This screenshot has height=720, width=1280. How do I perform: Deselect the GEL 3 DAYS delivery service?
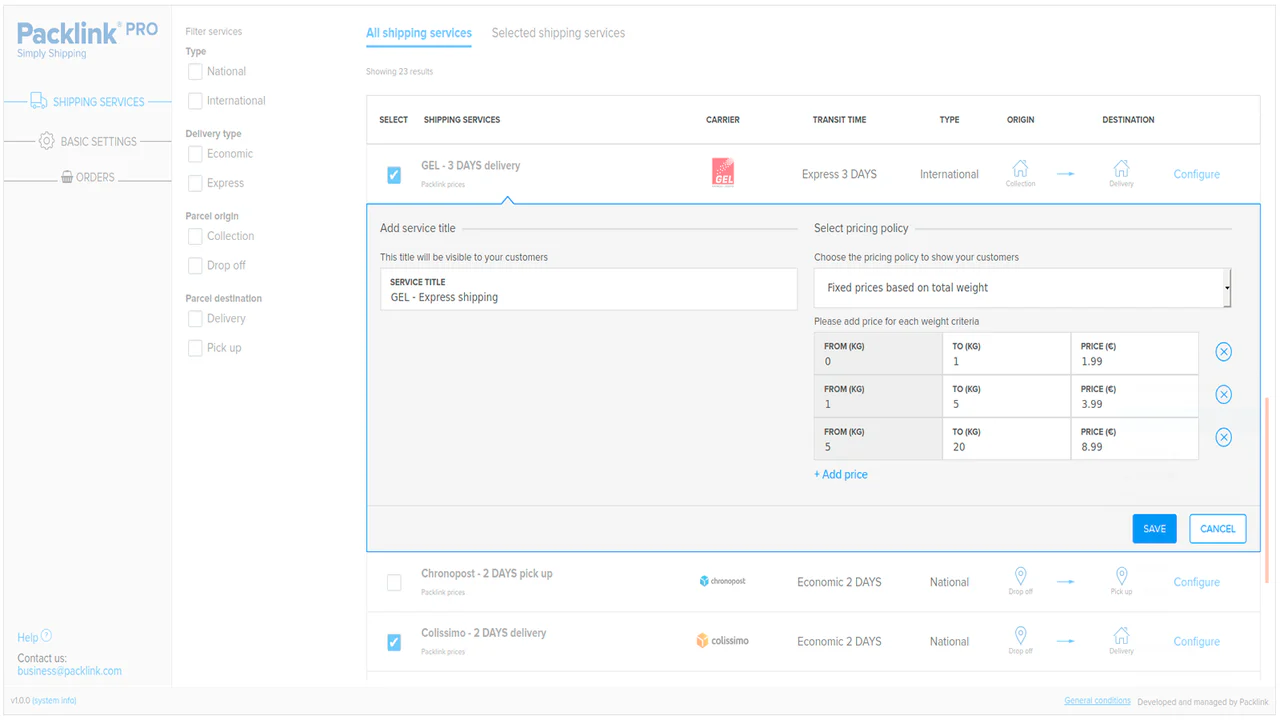(x=394, y=175)
